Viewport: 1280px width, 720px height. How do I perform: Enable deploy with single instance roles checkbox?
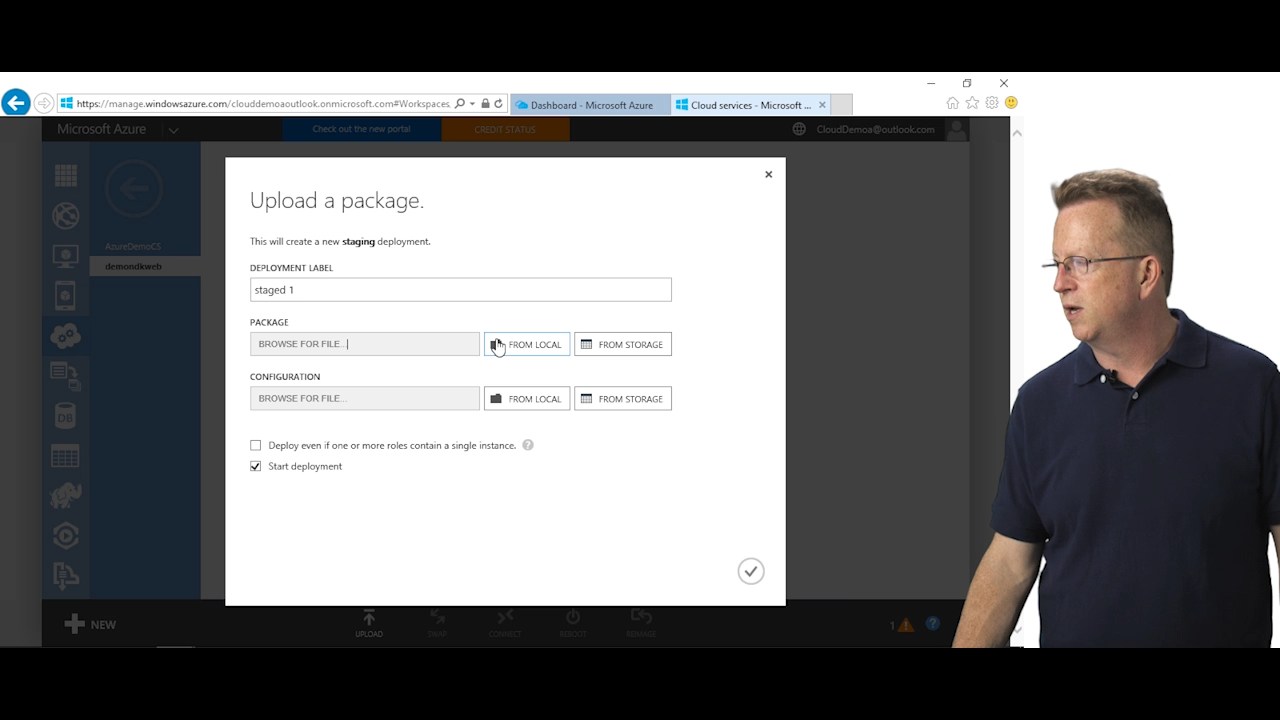point(256,445)
